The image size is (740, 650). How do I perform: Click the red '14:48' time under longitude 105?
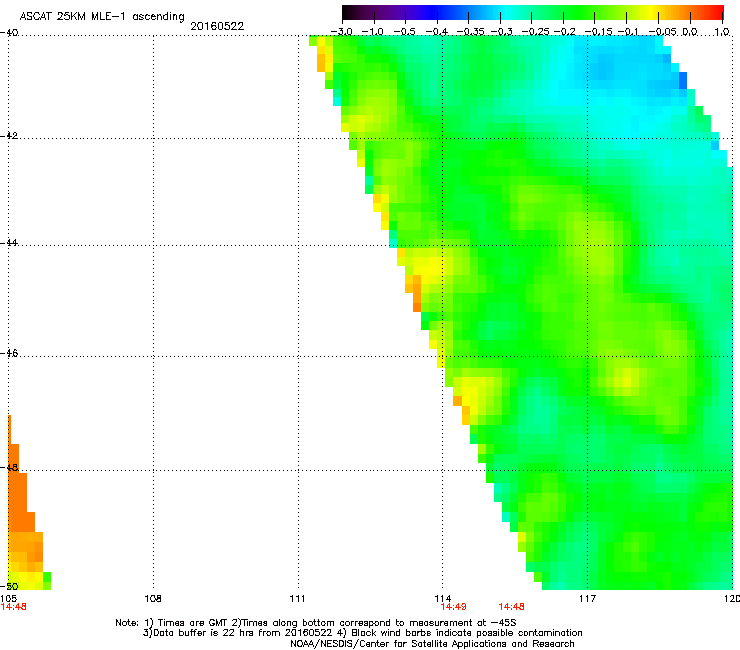pos(13,607)
